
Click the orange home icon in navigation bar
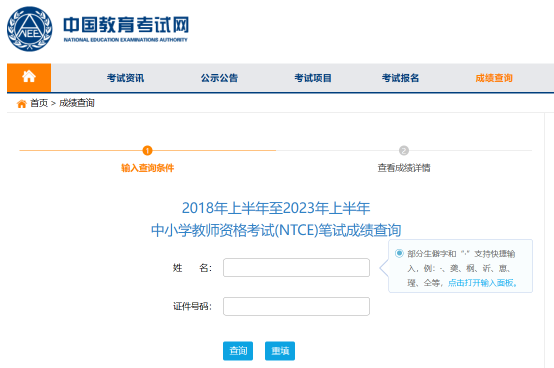click(29, 77)
